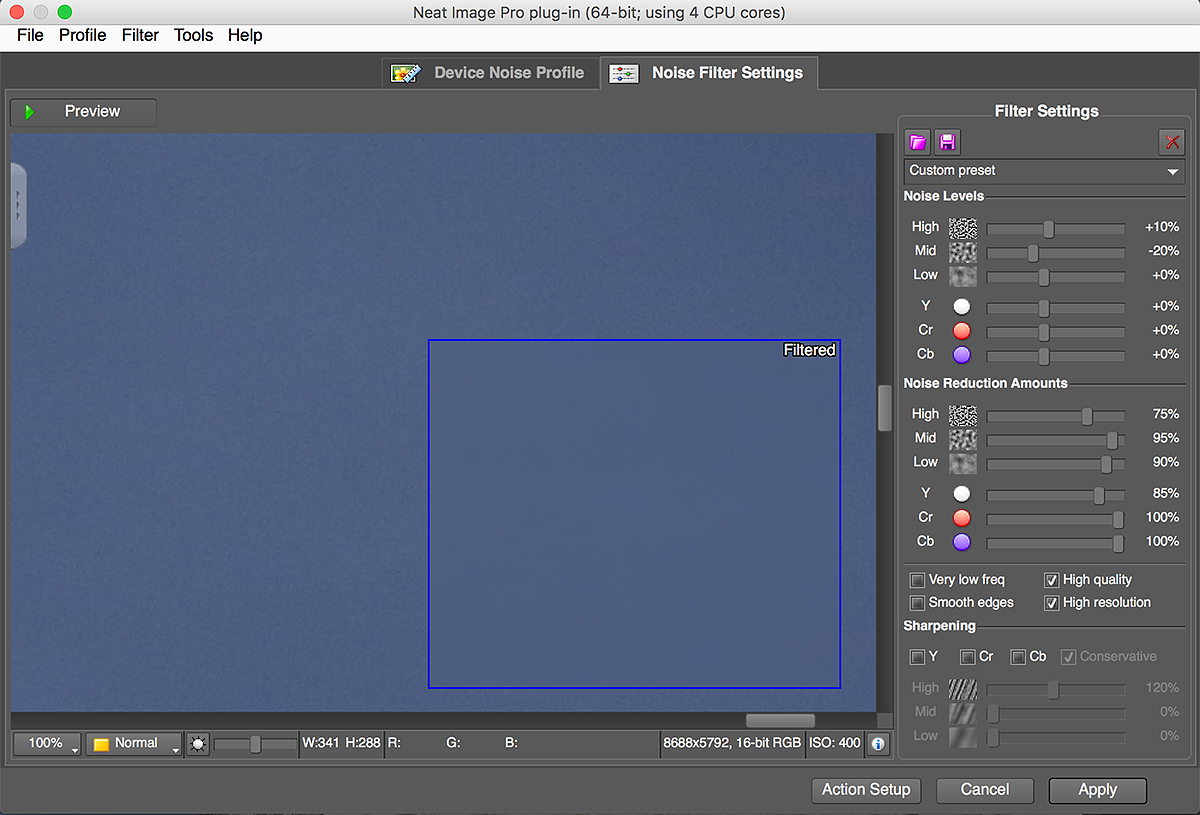Click the horizontal scrollbar thumb of preview
This screenshot has width=1200, height=815.
point(780,720)
